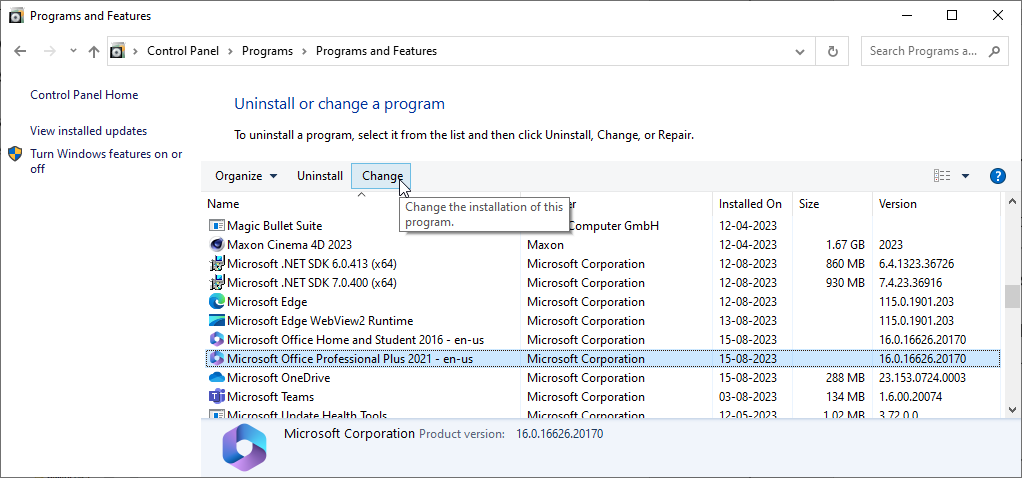Expand the view options dropdown arrow
1022x478 pixels.
tap(965, 176)
